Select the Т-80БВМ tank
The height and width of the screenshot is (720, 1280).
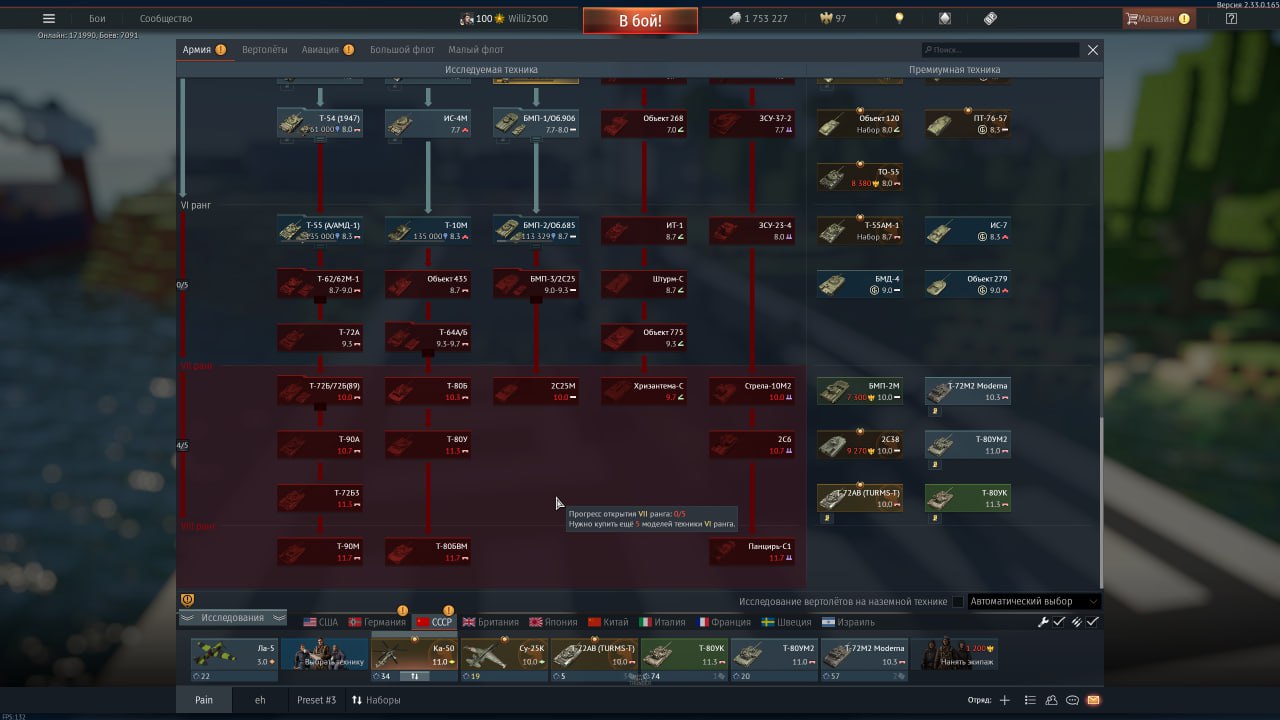pyautogui.click(x=428, y=551)
